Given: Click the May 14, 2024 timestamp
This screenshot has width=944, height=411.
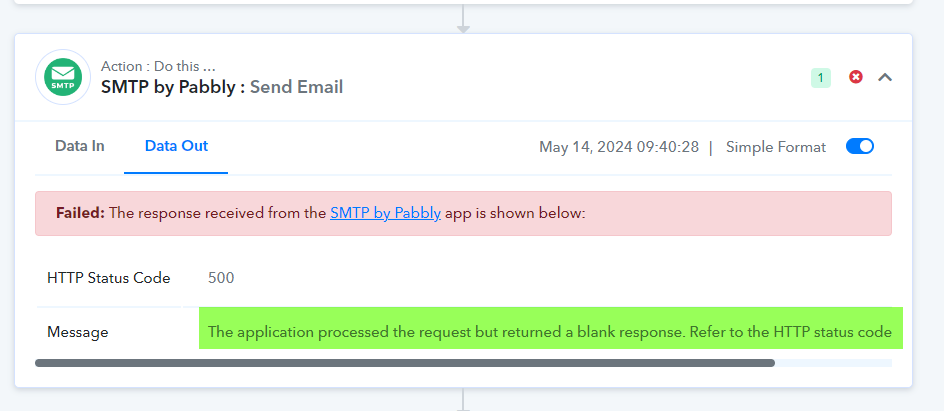Looking at the screenshot, I should [619, 147].
